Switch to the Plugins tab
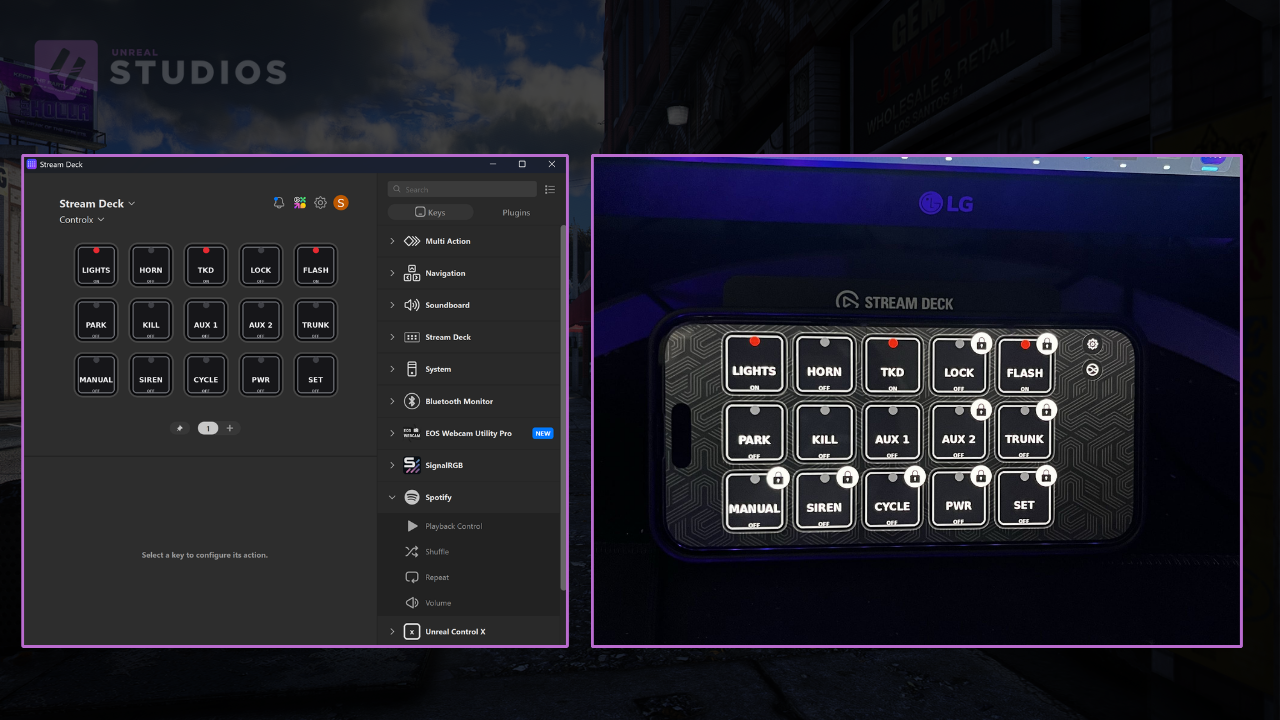1280x720 pixels. click(516, 212)
